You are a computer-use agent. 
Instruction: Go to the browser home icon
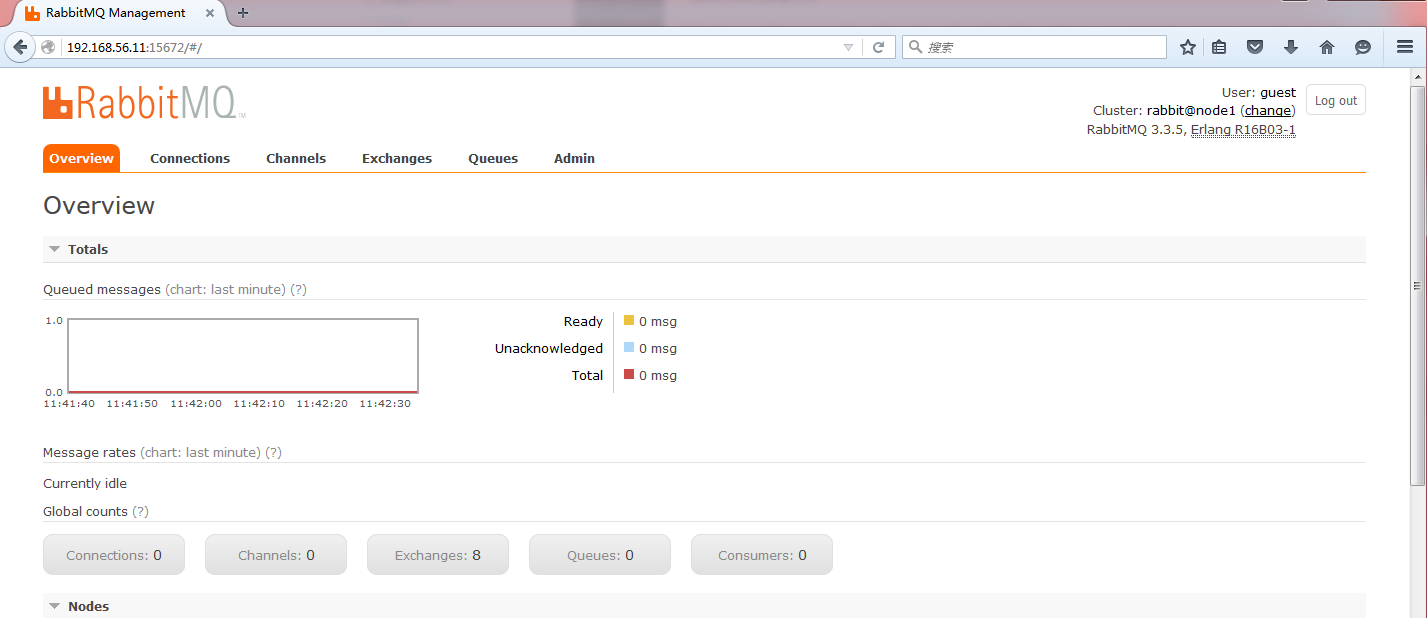[x=1327, y=47]
